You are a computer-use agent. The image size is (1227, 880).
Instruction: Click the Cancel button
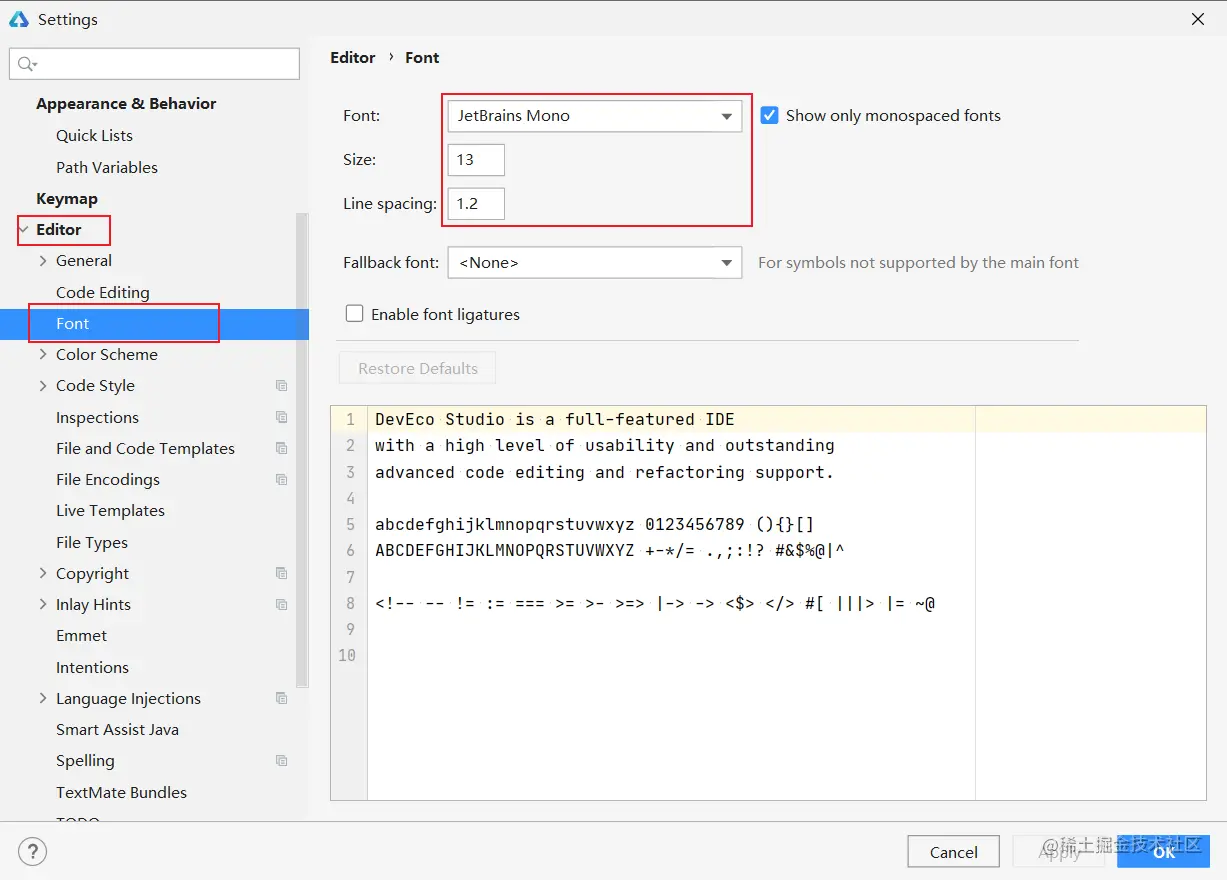click(x=953, y=852)
